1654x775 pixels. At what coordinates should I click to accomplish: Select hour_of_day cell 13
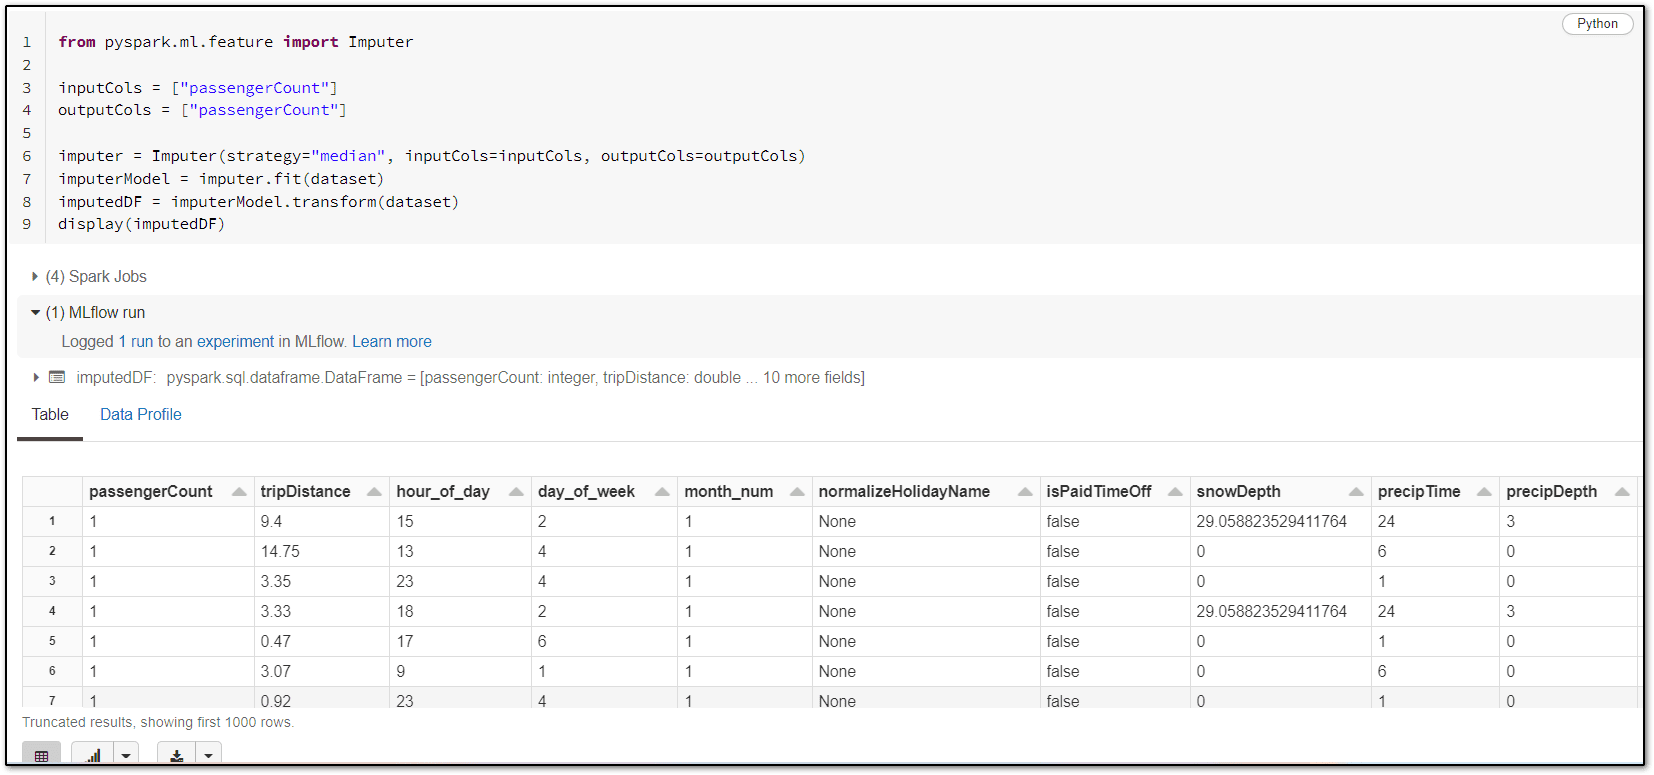(460, 551)
